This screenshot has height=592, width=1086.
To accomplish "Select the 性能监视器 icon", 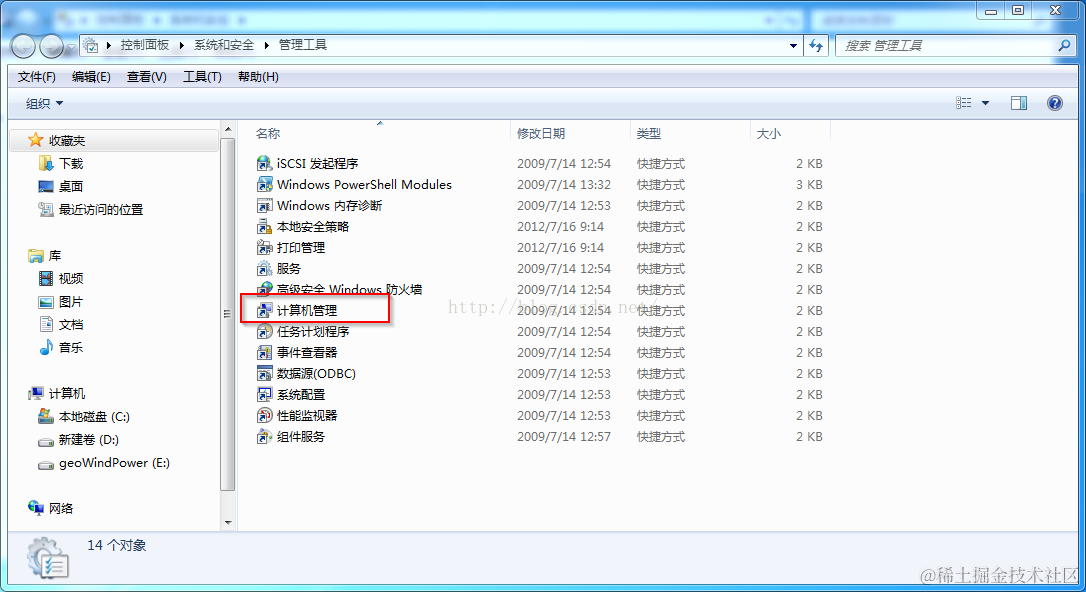I will coord(264,415).
